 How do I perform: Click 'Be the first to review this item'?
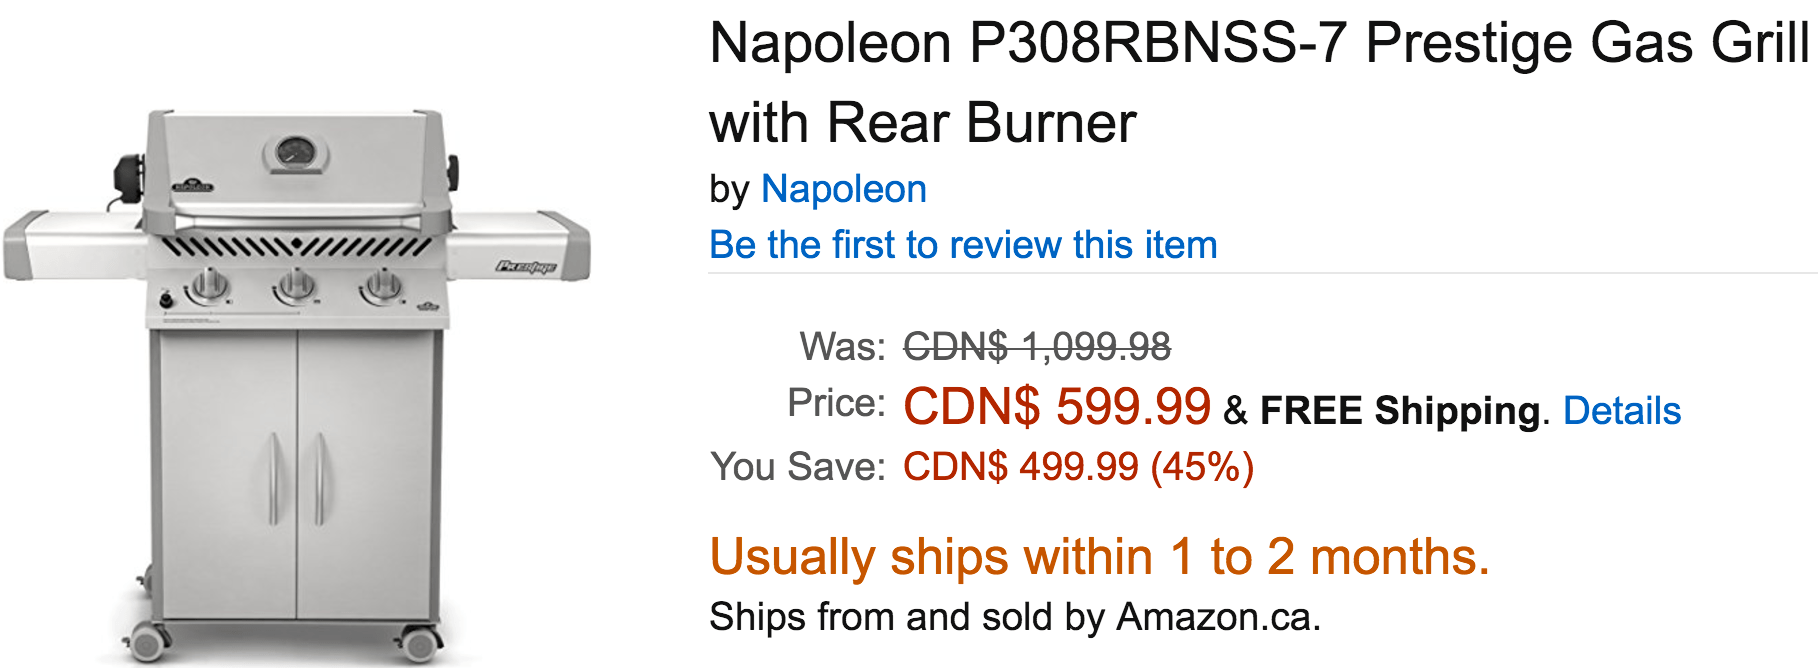click(x=963, y=245)
